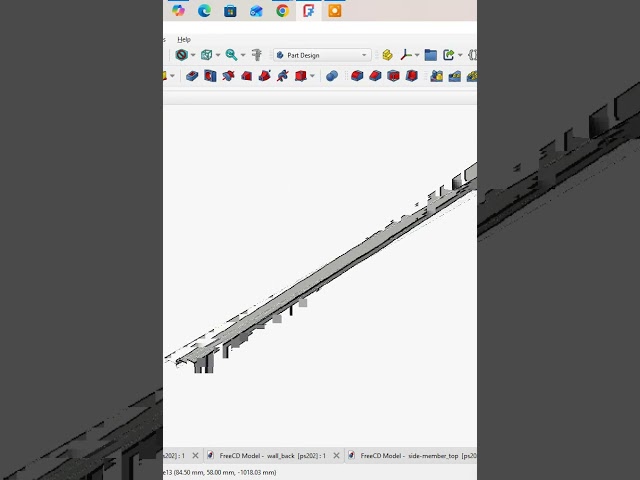Expand the subtractive primitive dropdown arrow
The height and width of the screenshot is (480, 640).
(312, 76)
